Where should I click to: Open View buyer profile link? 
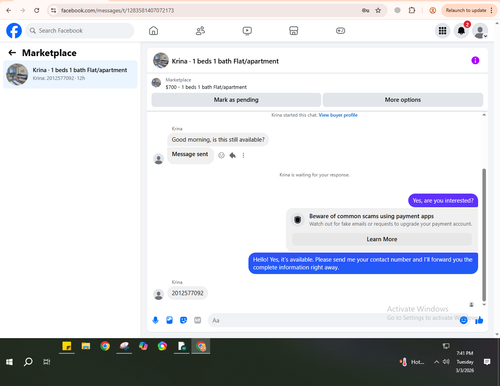338,115
